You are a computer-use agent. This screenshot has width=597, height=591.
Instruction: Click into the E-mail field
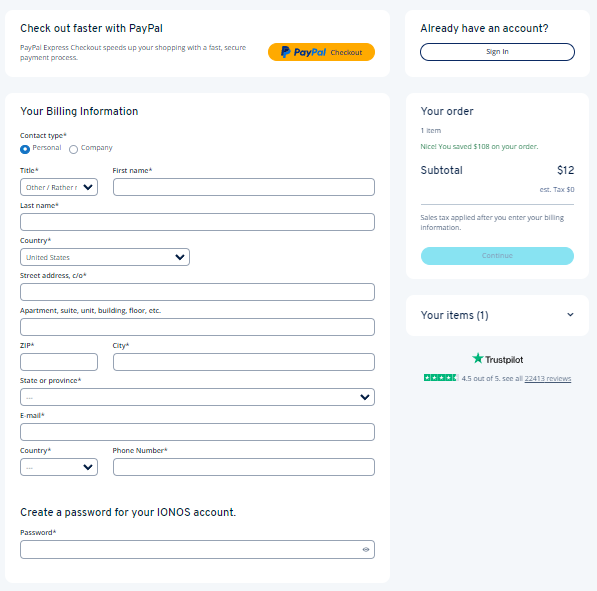tap(197, 432)
